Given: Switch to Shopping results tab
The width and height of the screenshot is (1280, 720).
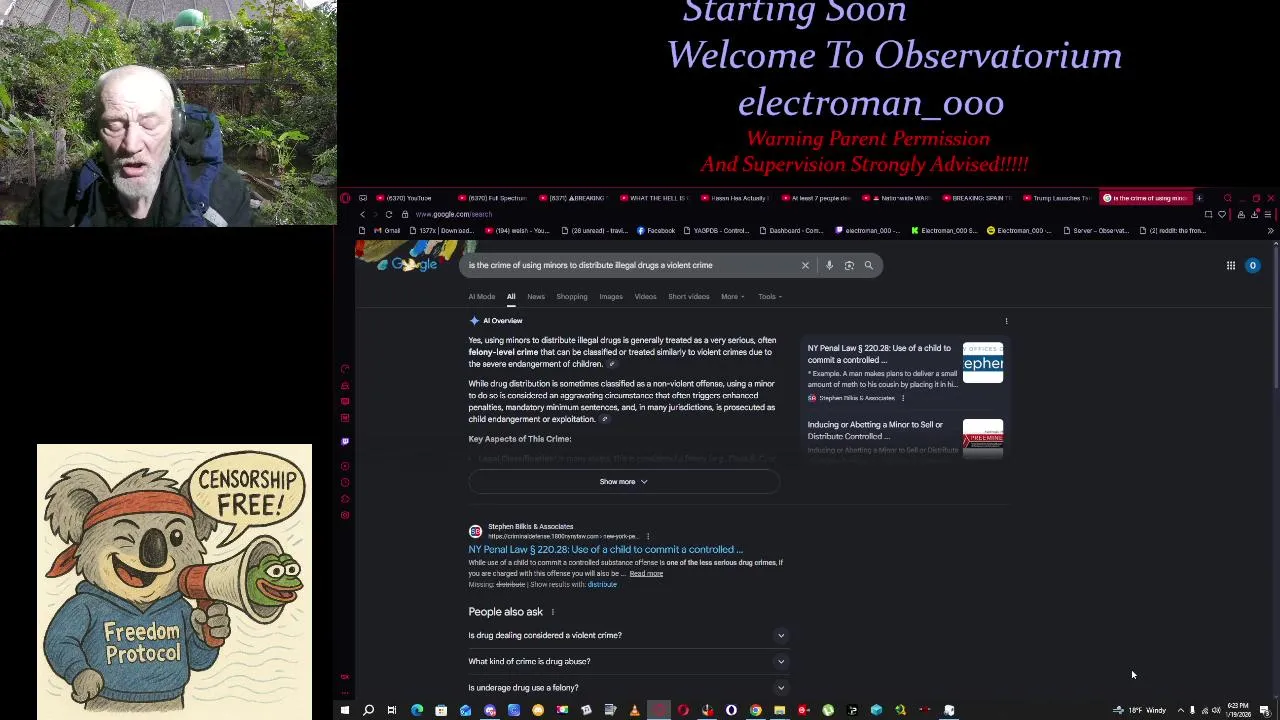Looking at the screenshot, I should click(x=572, y=297).
